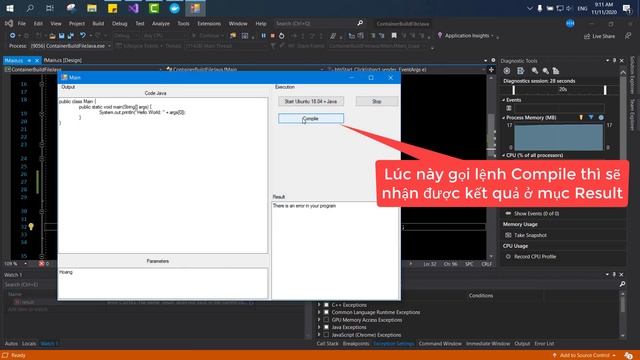Toggle Private Bytes legend in Process Memory

point(601,118)
